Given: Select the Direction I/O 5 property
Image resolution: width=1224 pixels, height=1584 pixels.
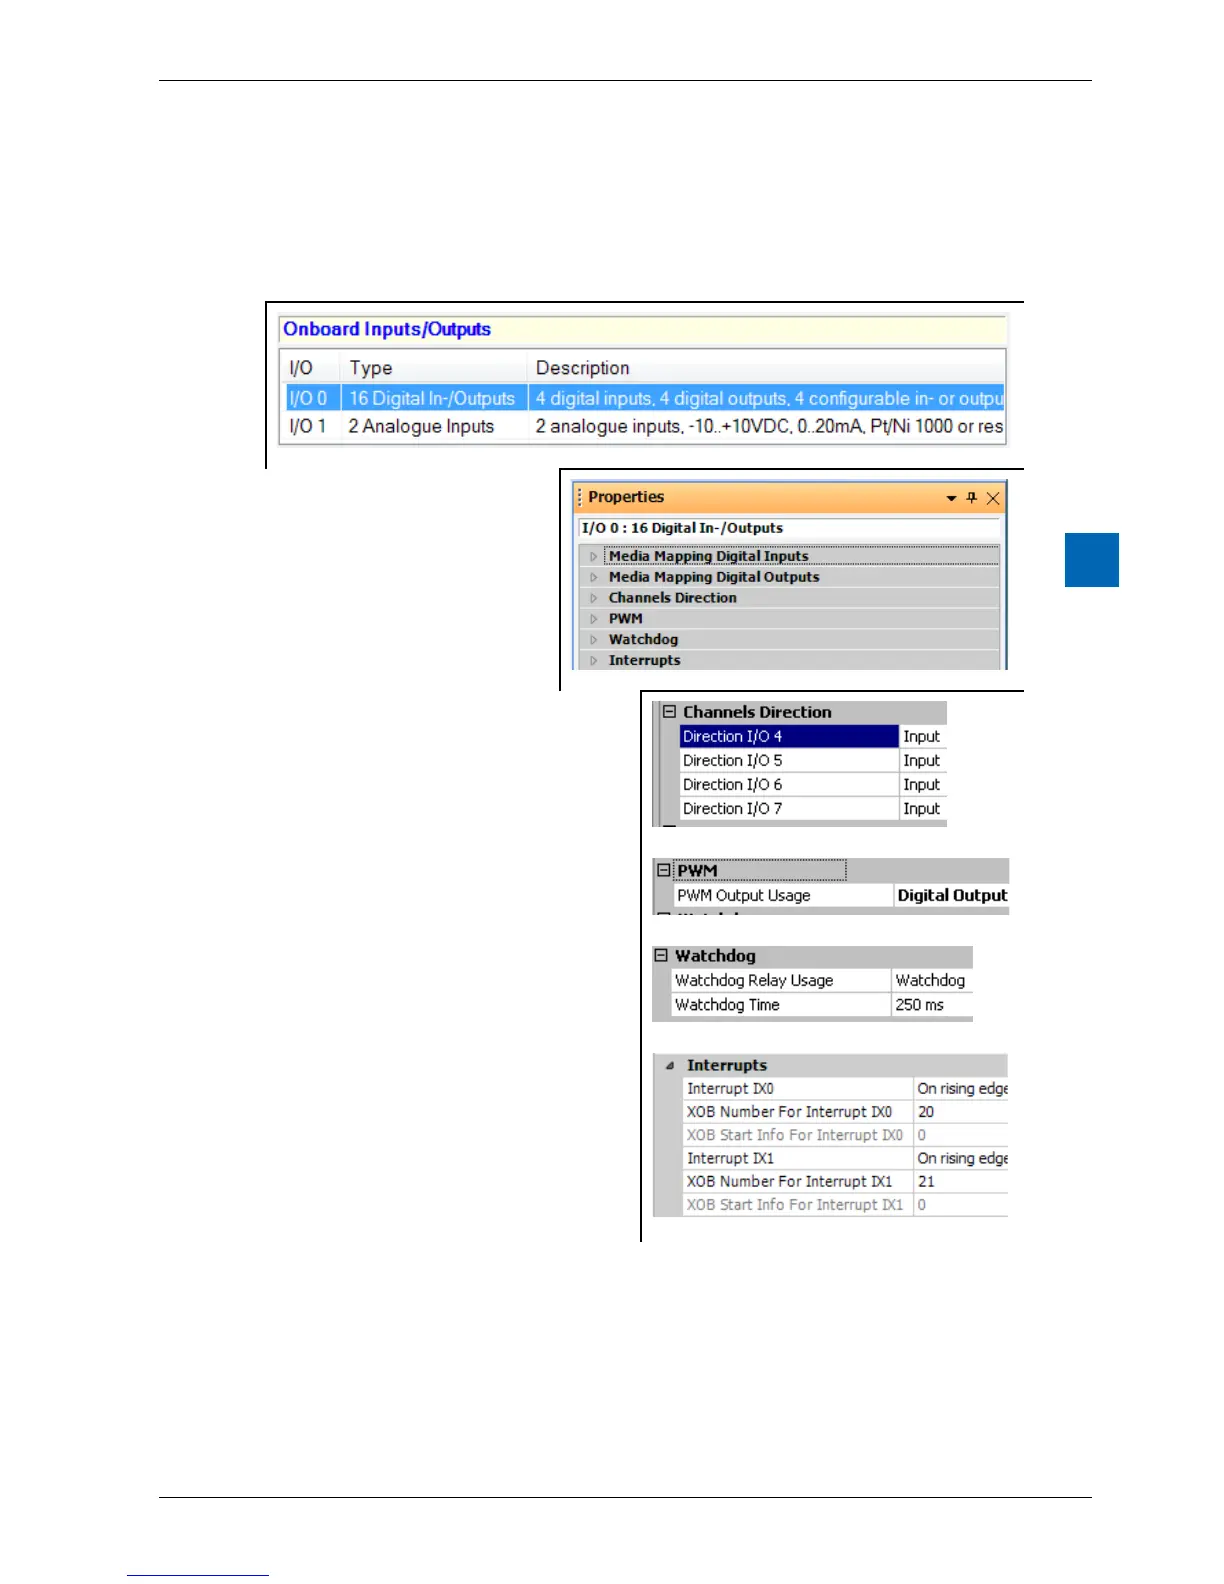Looking at the screenshot, I should tap(789, 760).
